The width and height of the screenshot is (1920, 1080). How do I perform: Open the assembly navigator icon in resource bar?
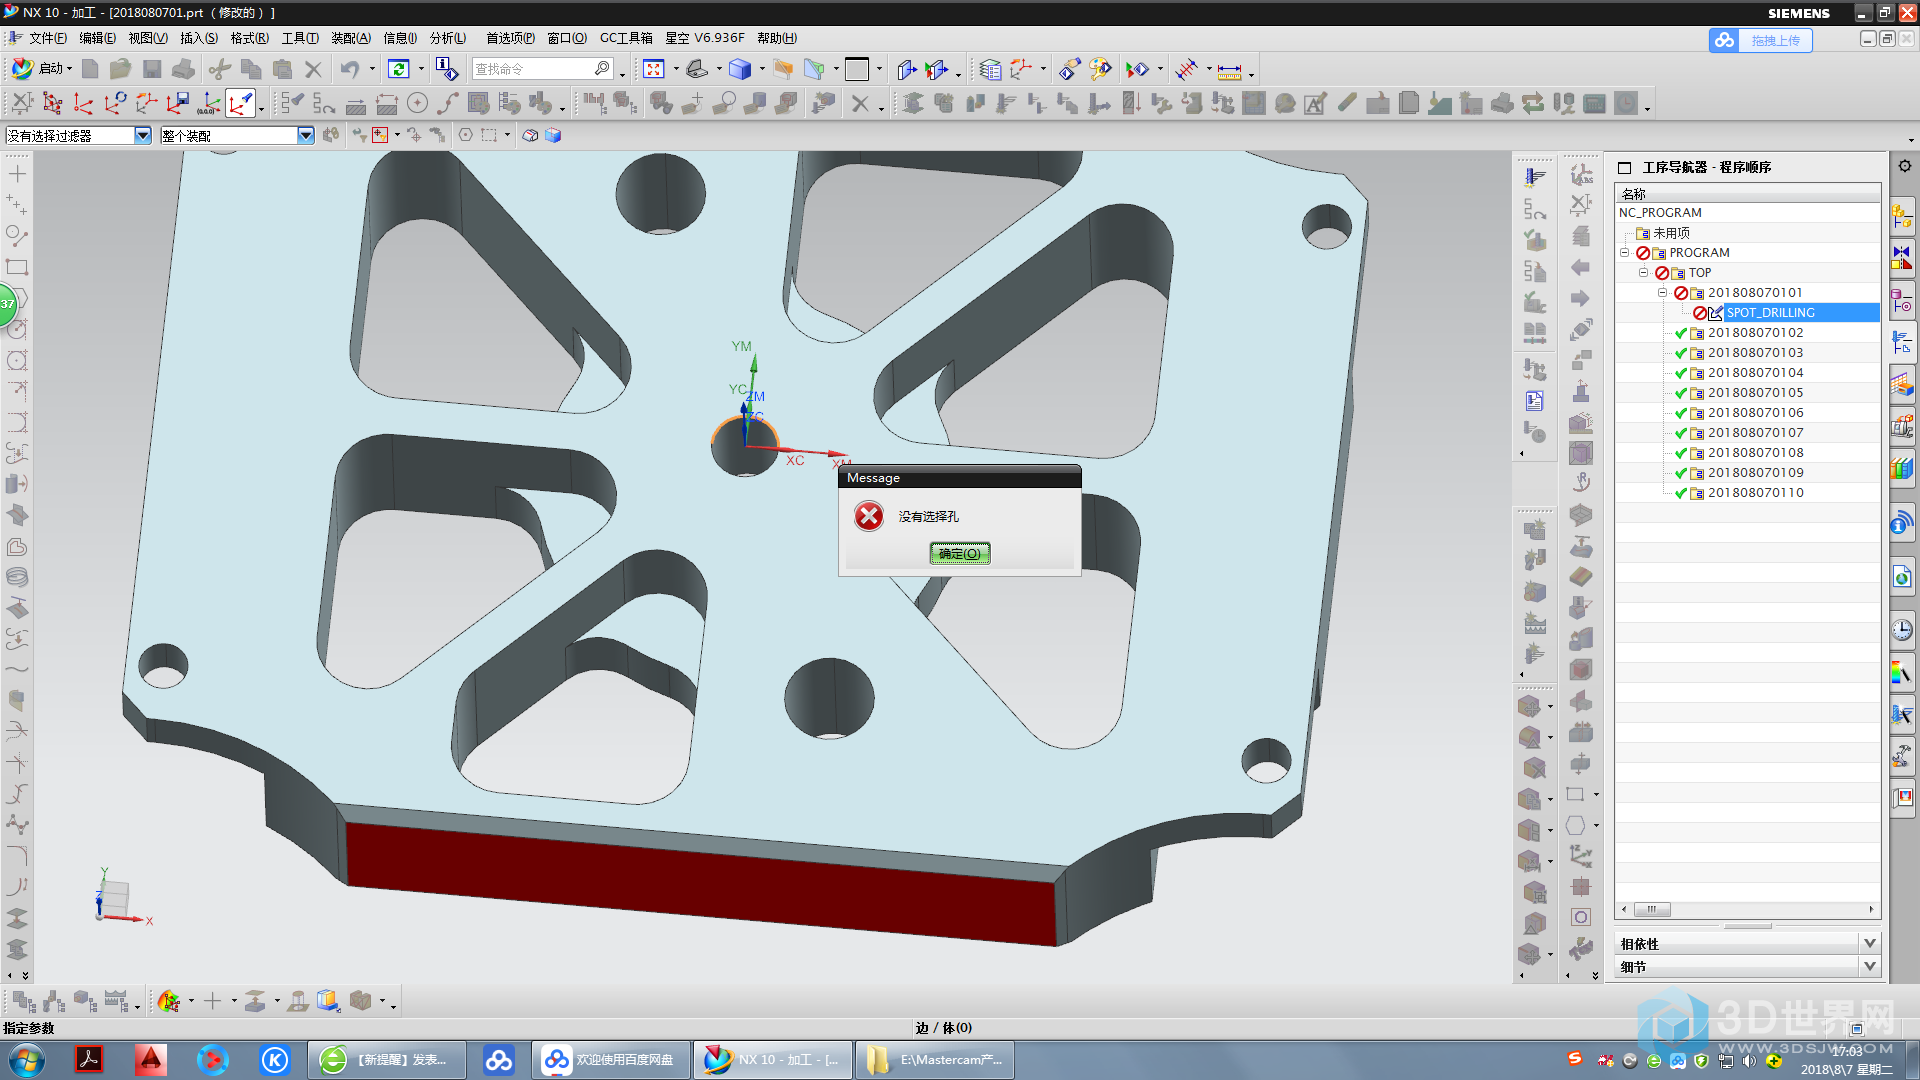pos(1902,215)
